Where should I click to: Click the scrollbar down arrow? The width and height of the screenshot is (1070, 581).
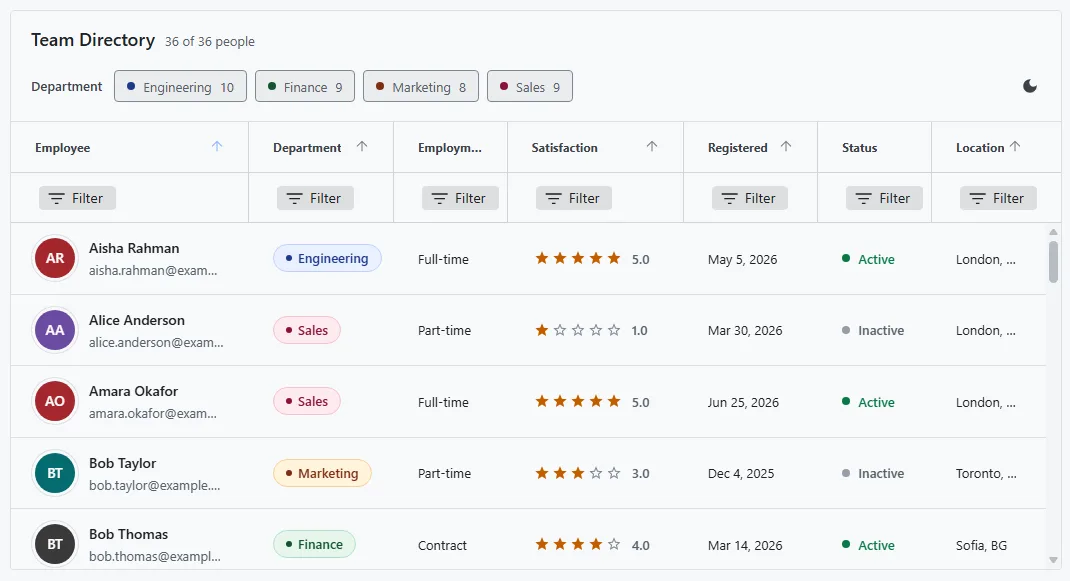(1054, 560)
